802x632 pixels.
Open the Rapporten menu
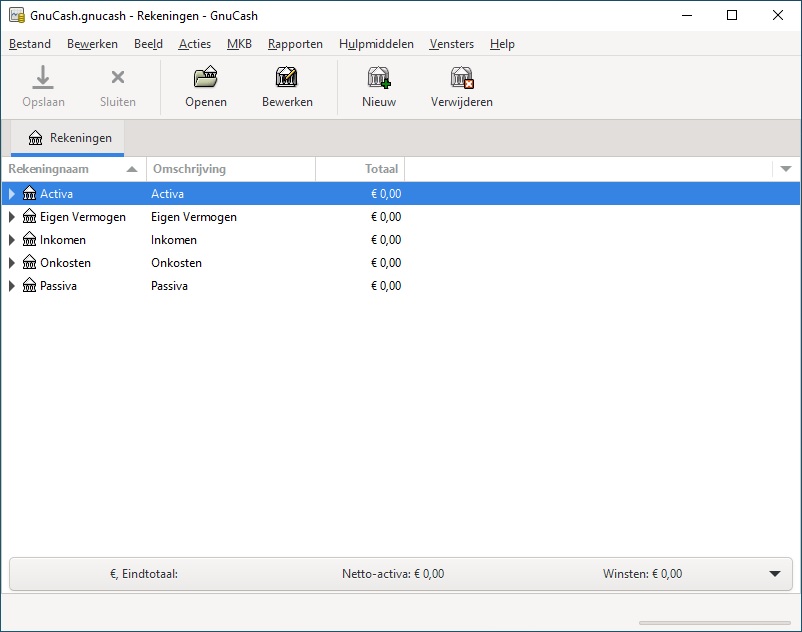click(x=295, y=44)
